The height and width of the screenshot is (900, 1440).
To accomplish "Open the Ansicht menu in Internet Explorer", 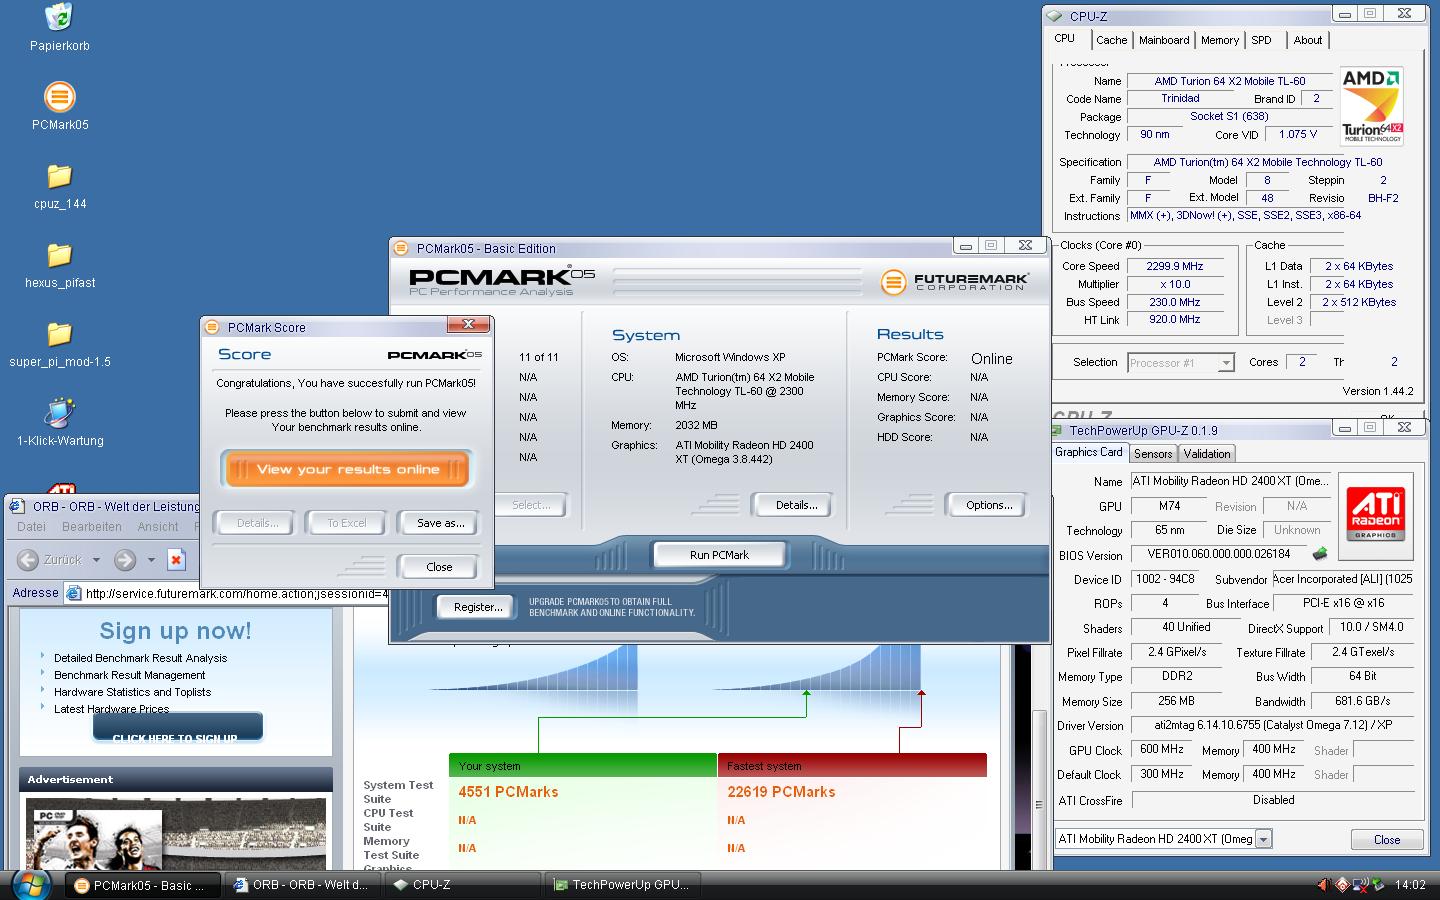I will pyautogui.click(x=158, y=526).
